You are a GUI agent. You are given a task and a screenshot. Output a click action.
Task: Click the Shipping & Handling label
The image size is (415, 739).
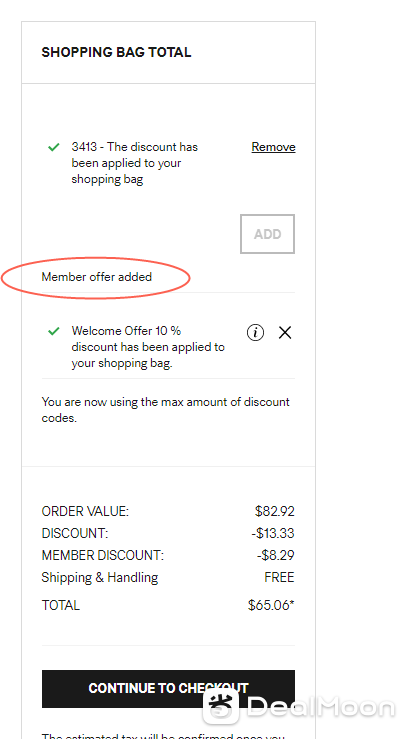(100, 577)
